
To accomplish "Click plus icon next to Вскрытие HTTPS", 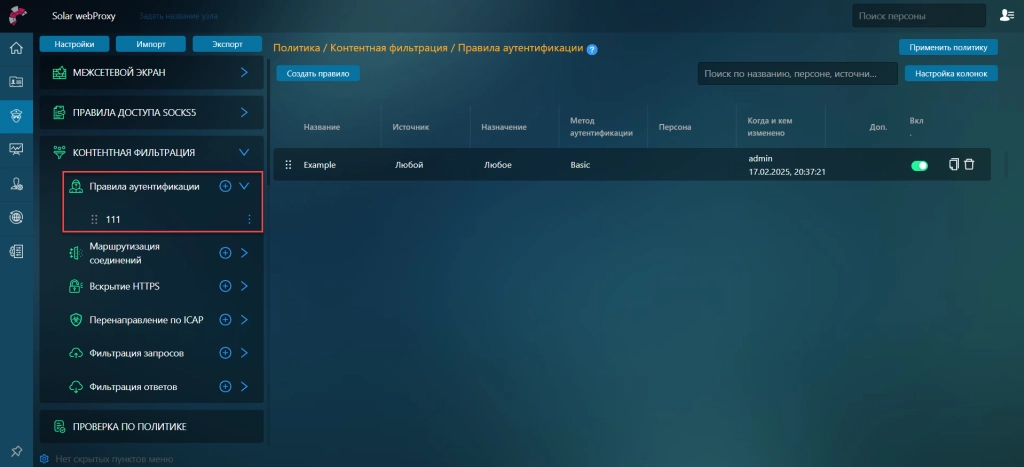I will [225, 286].
